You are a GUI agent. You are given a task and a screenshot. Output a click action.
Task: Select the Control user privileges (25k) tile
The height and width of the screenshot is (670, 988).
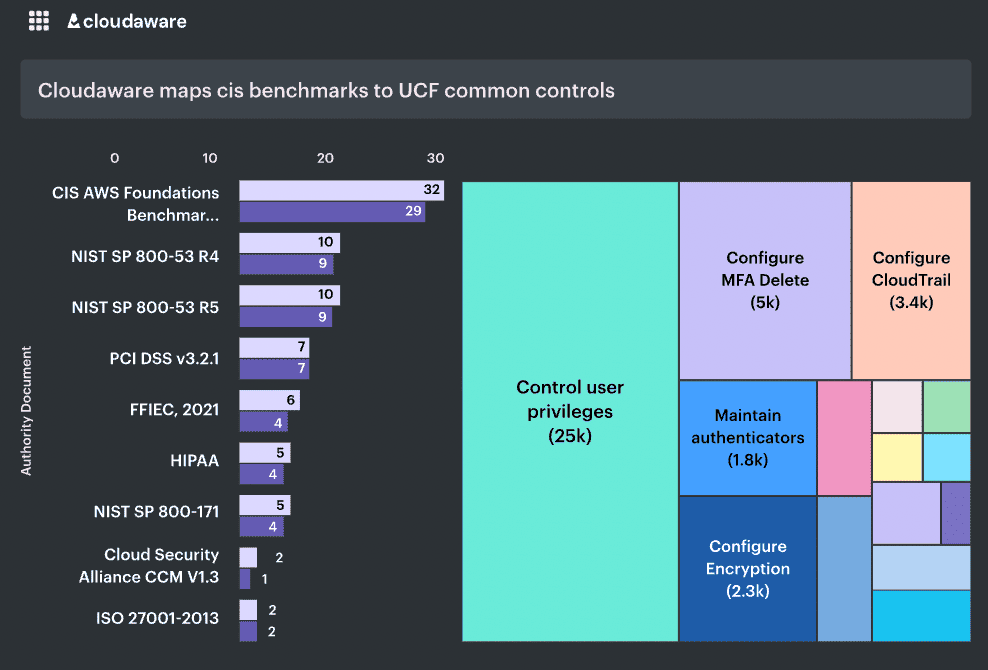click(x=570, y=412)
